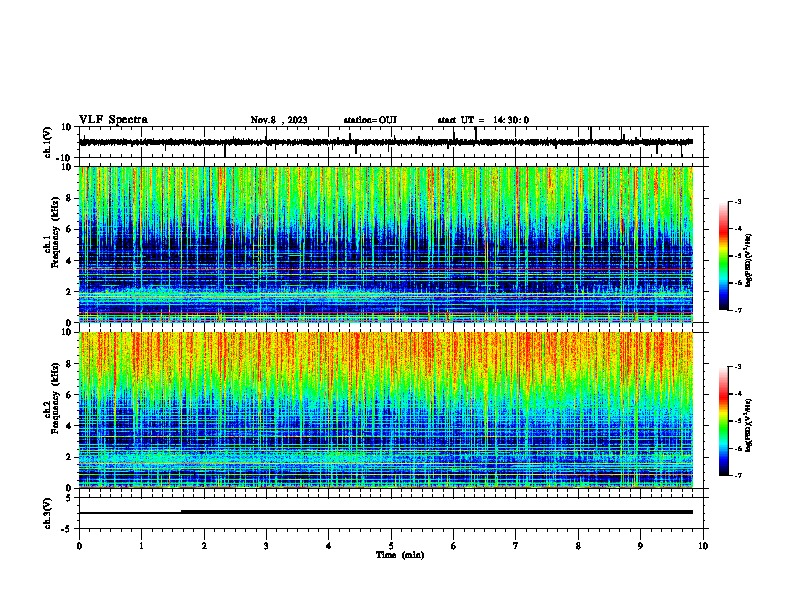Click the time axis tick label "7"
The height and width of the screenshot is (612, 792).
point(516,546)
